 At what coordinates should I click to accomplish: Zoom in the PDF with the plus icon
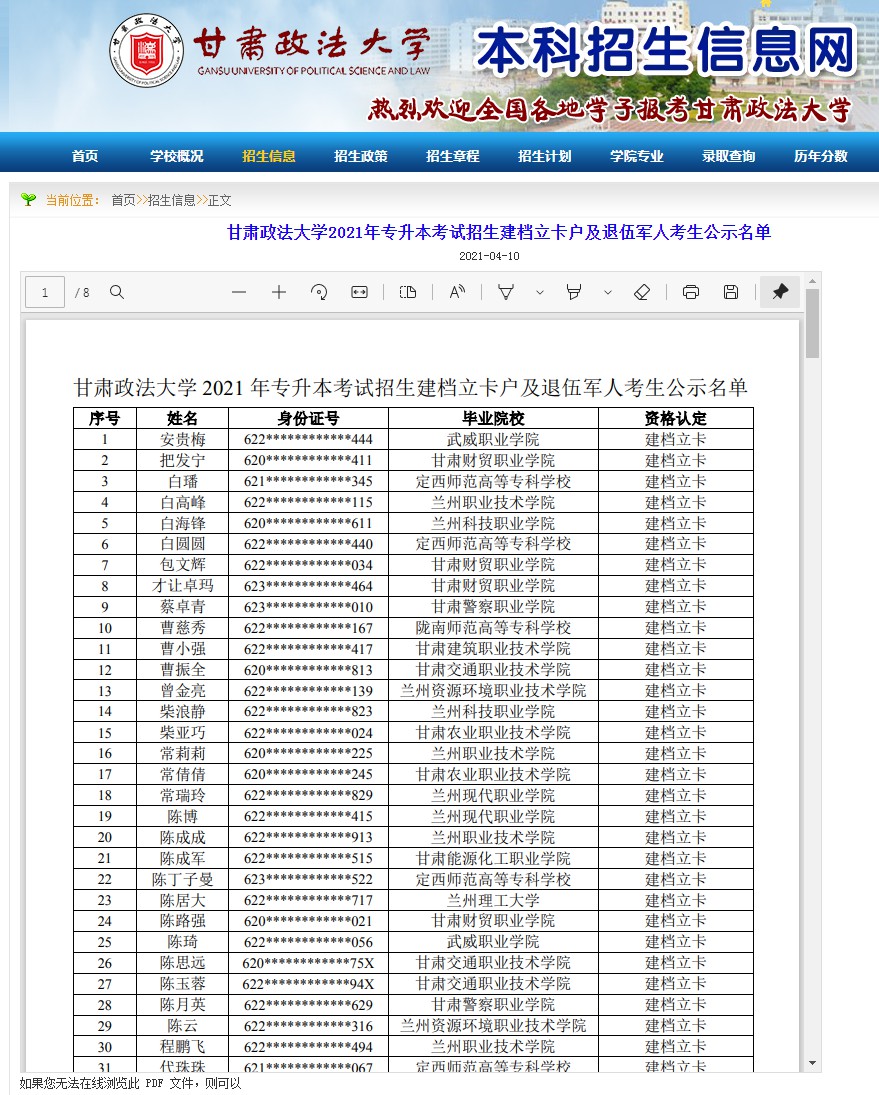coord(279,292)
